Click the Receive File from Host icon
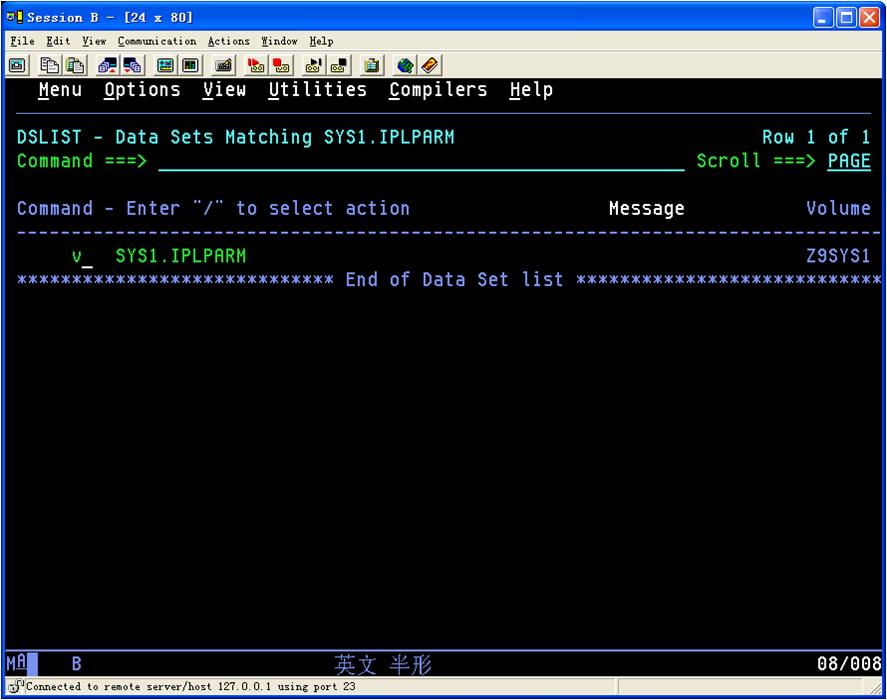Image resolution: width=887 pixels, height=700 pixels. pyautogui.click(x=132, y=66)
